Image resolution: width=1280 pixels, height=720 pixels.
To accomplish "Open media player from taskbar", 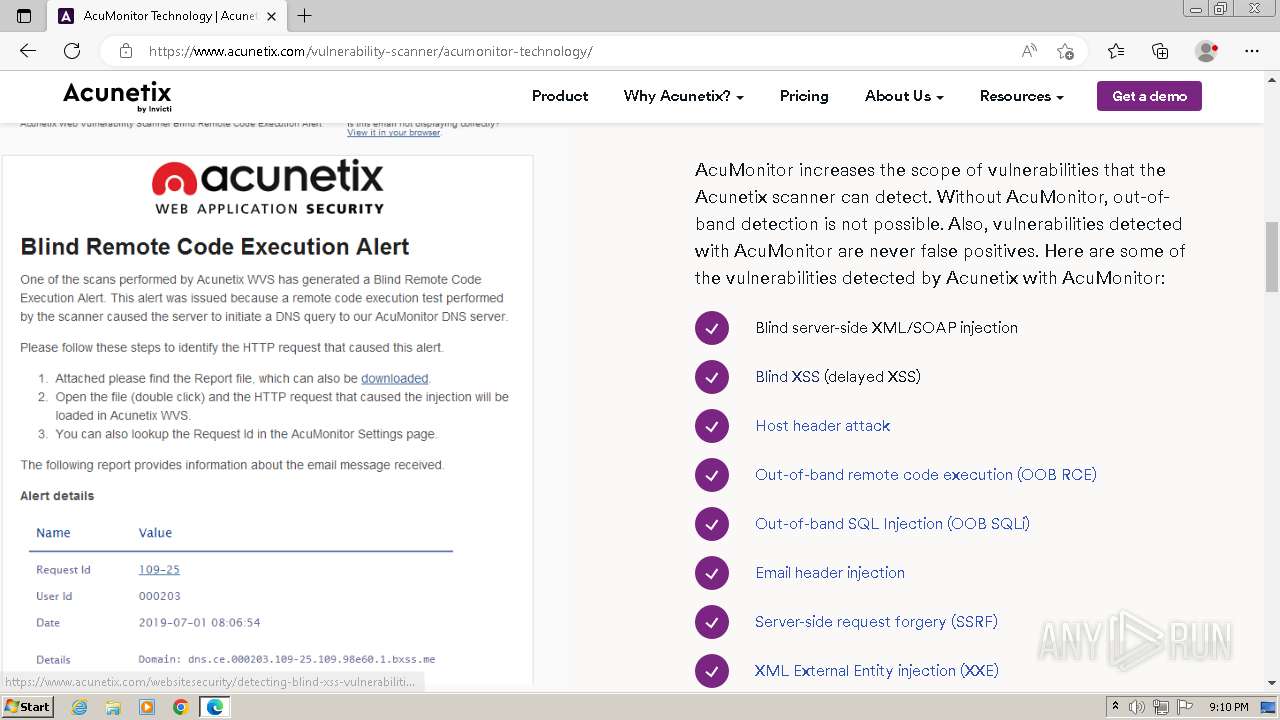I will click(x=147, y=707).
